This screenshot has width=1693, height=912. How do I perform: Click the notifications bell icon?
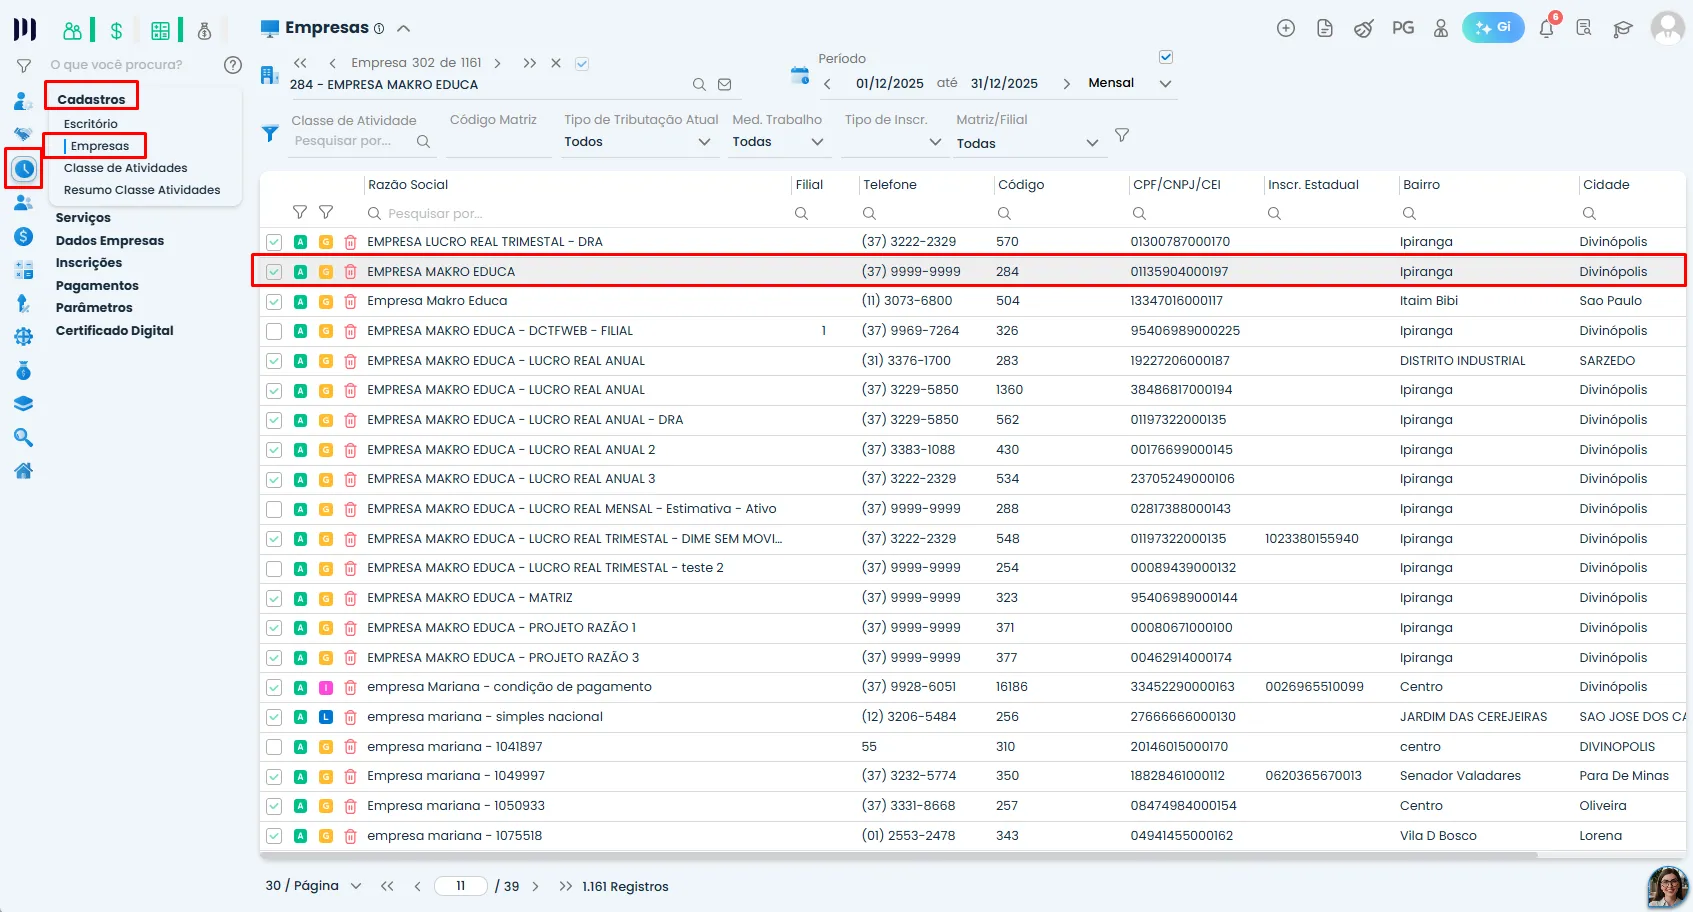click(x=1546, y=28)
